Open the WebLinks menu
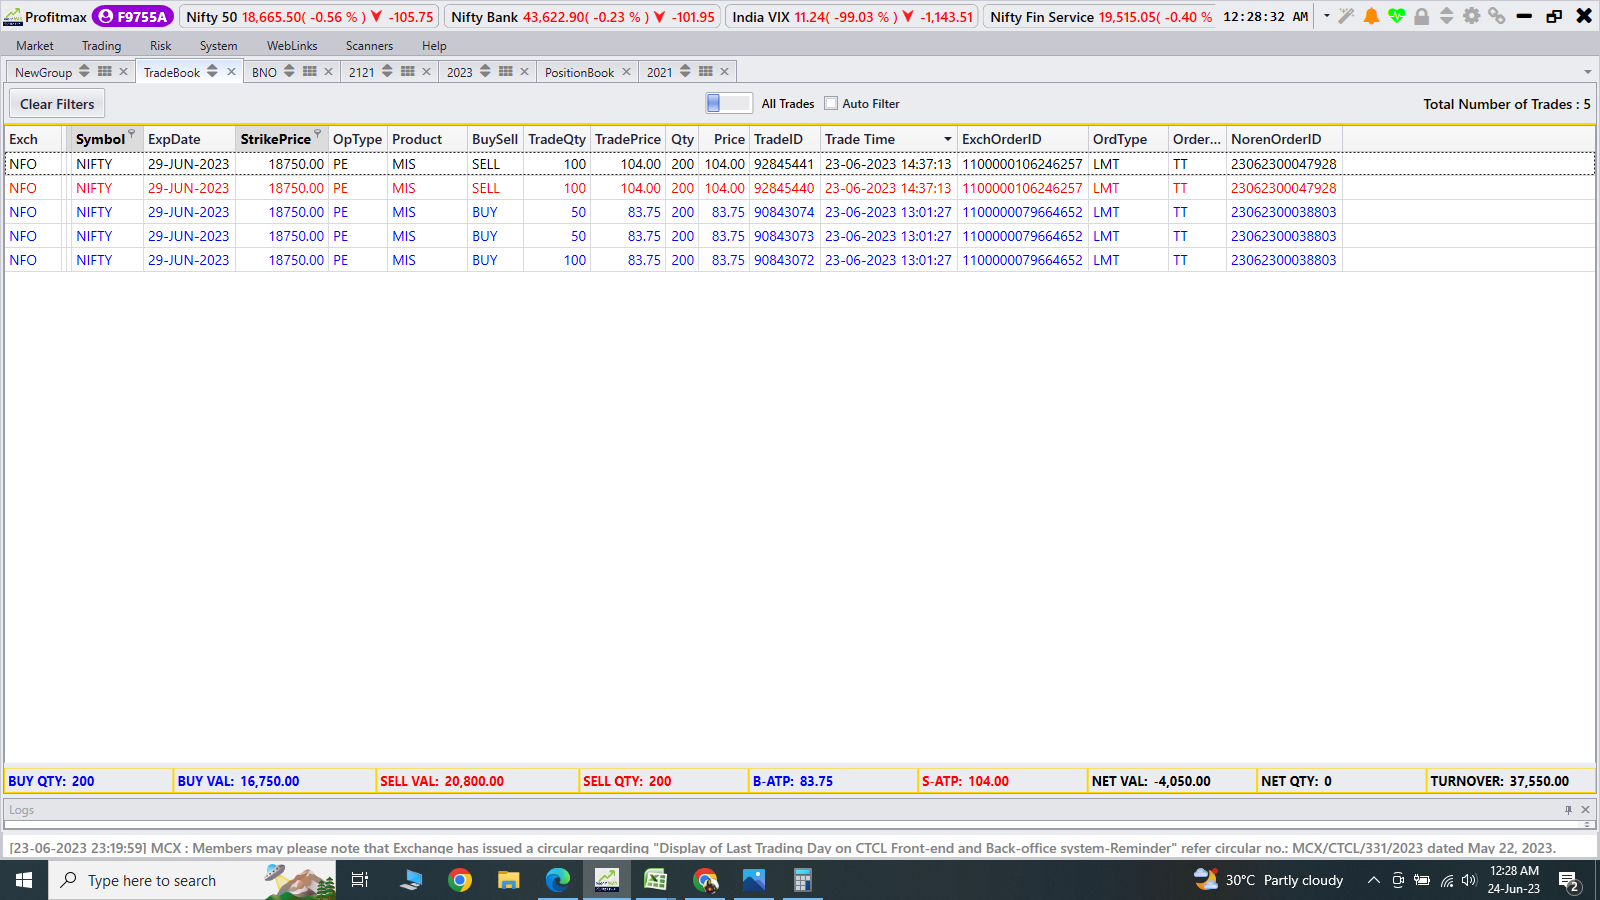1600x900 pixels. coord(292,46)
